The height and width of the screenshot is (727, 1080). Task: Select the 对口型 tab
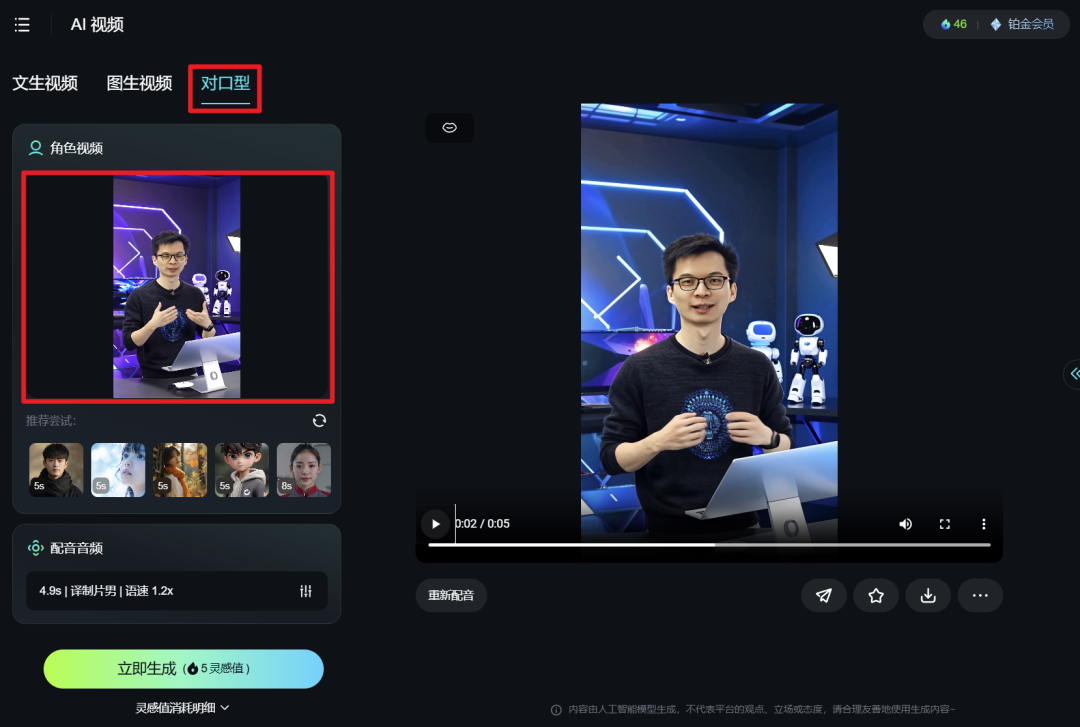225,84
